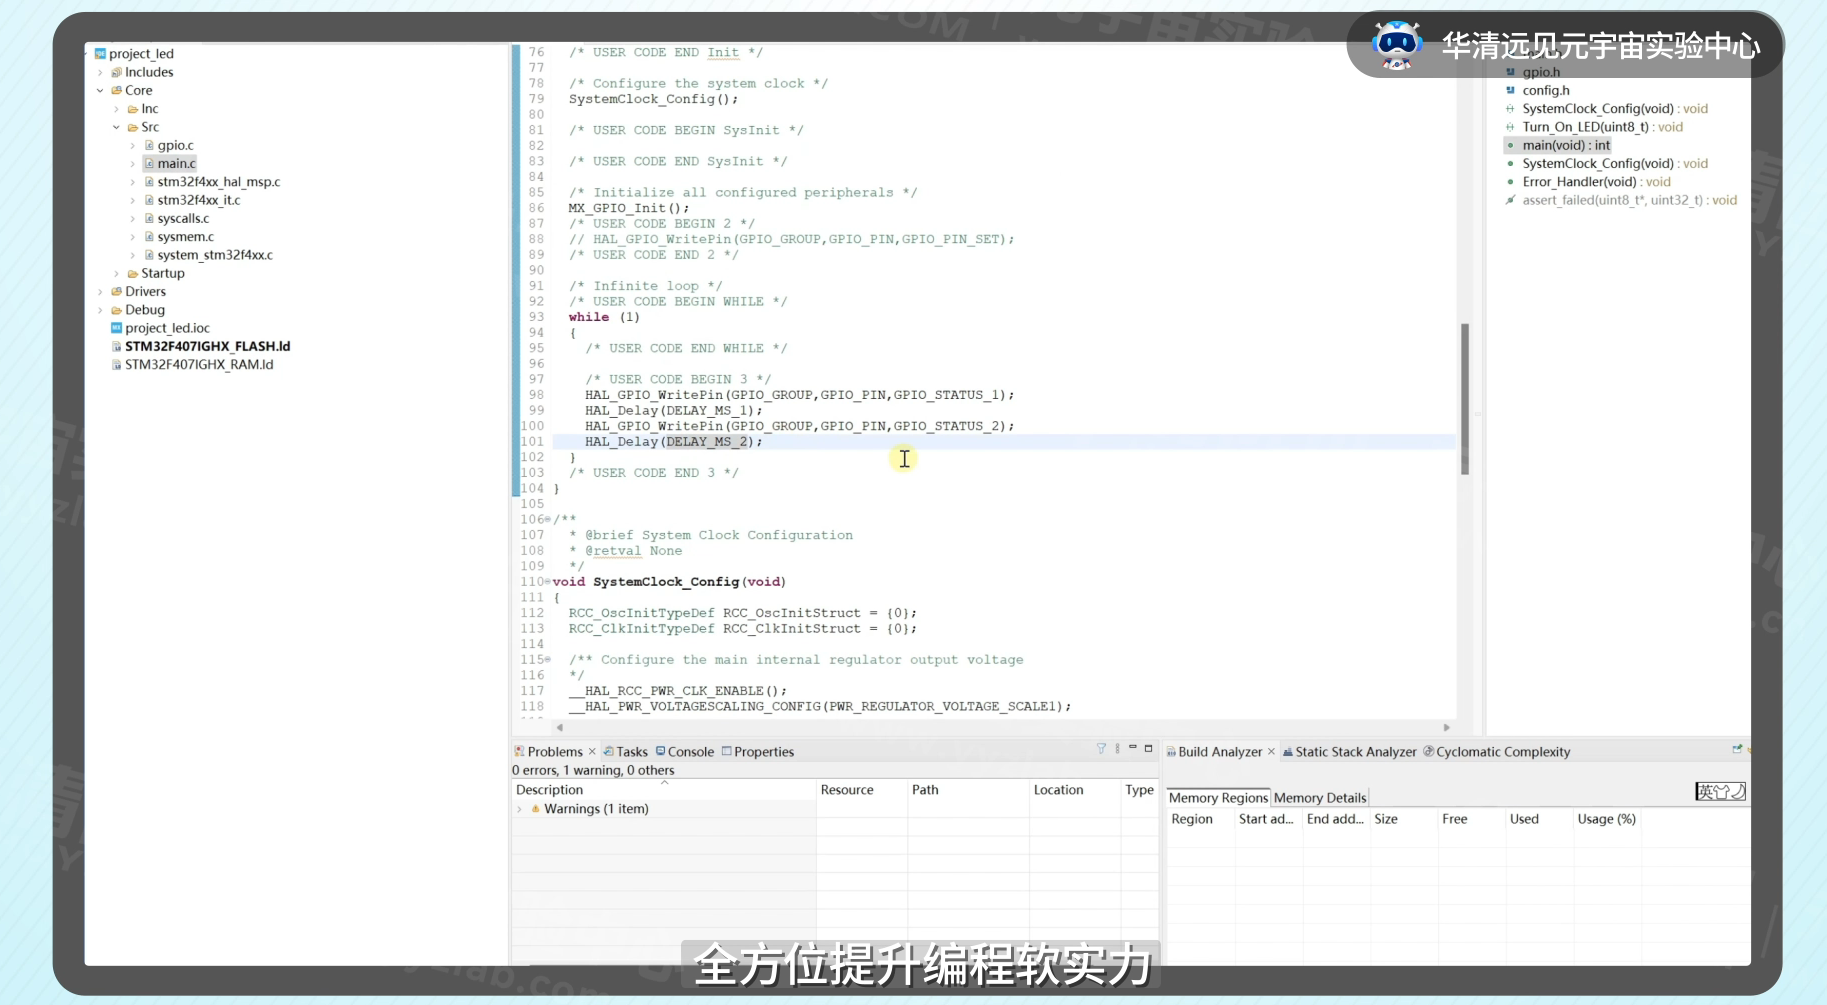Click the editor horizontal scroll left arrow
The height and width of the screenshot is (1005, 1827).
tap(560, 728)
